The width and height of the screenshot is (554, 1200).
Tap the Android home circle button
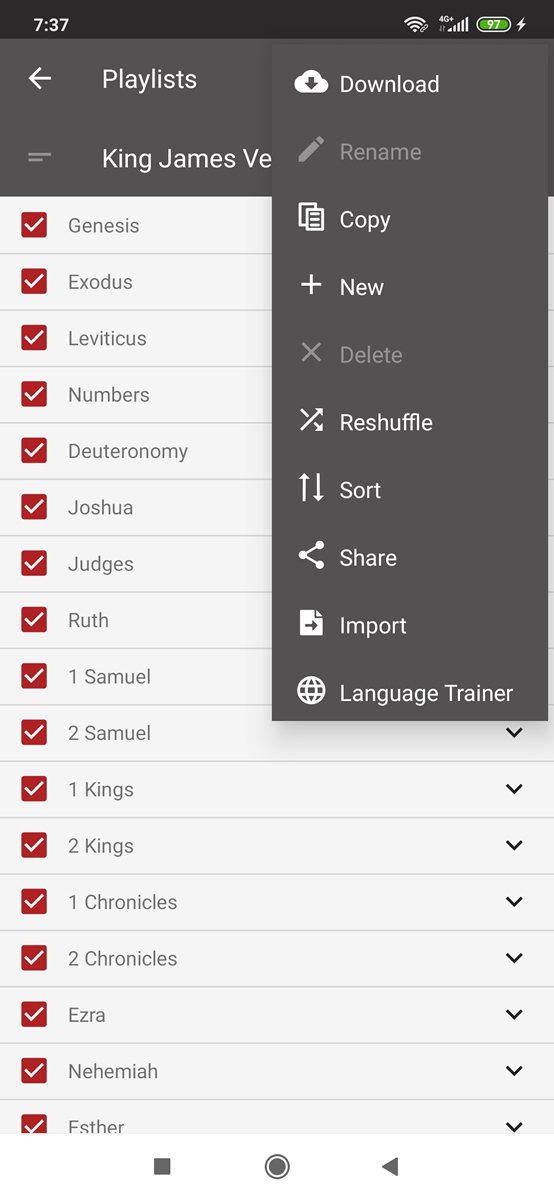(277, 1166)
